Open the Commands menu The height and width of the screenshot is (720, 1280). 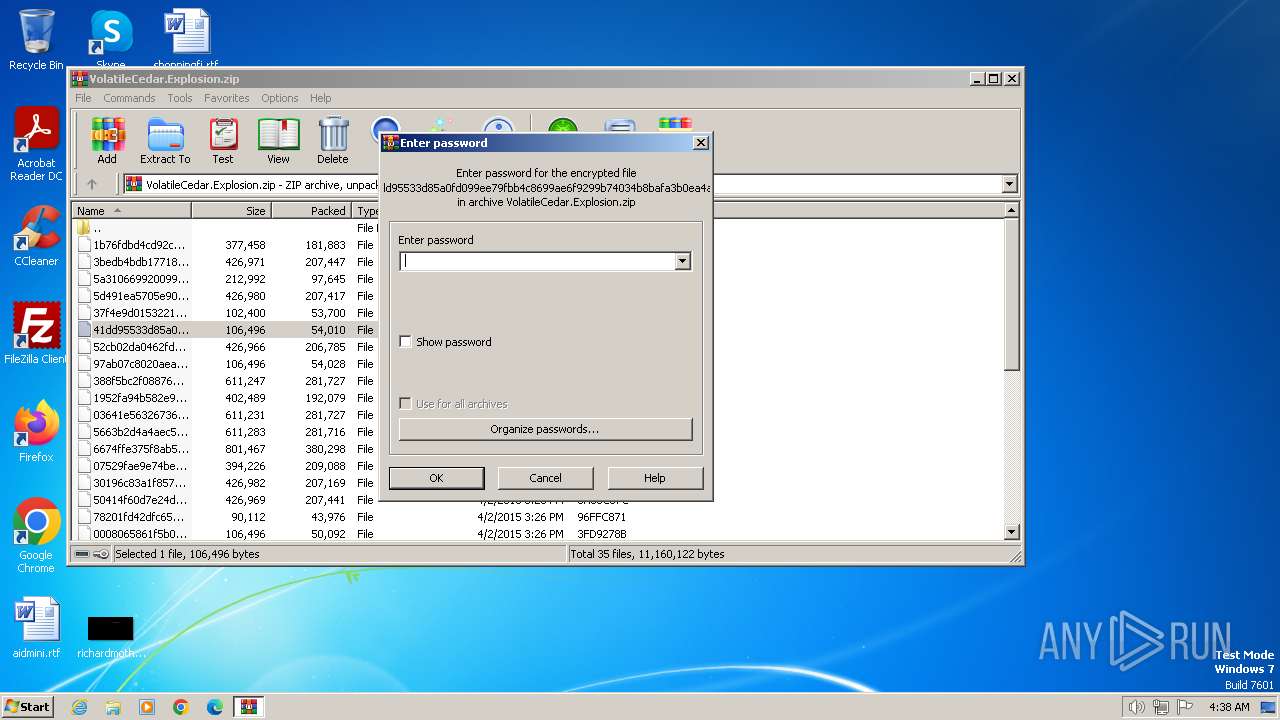[x=129, y=98]
